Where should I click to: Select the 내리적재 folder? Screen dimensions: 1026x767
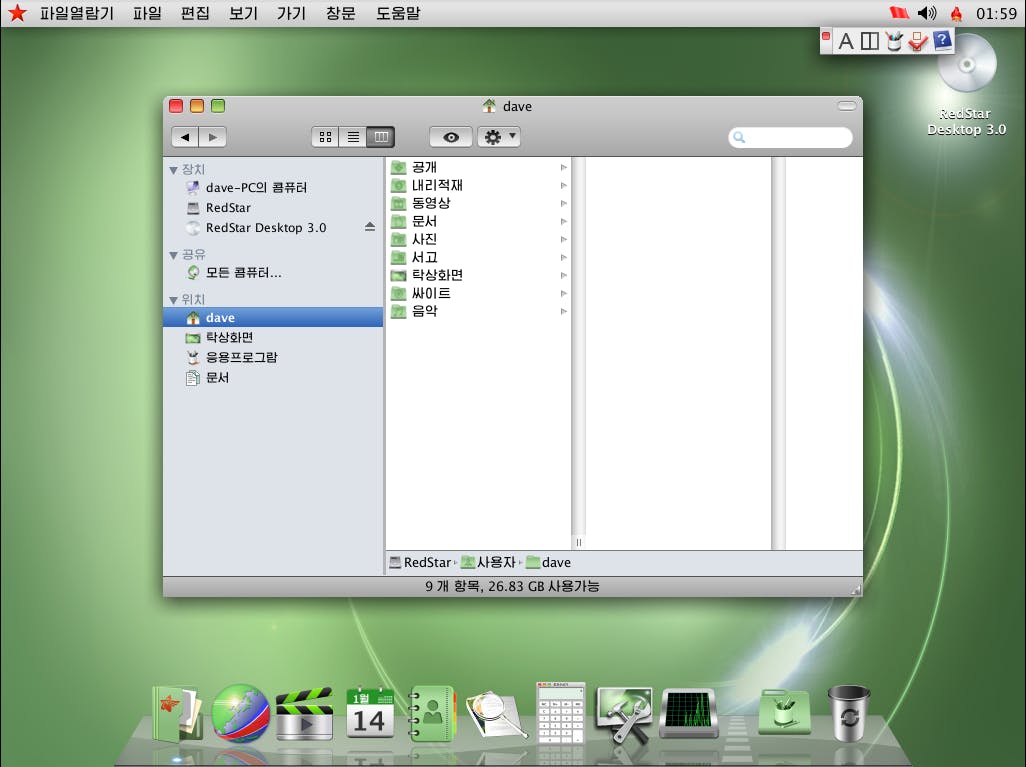coord(478,186)
